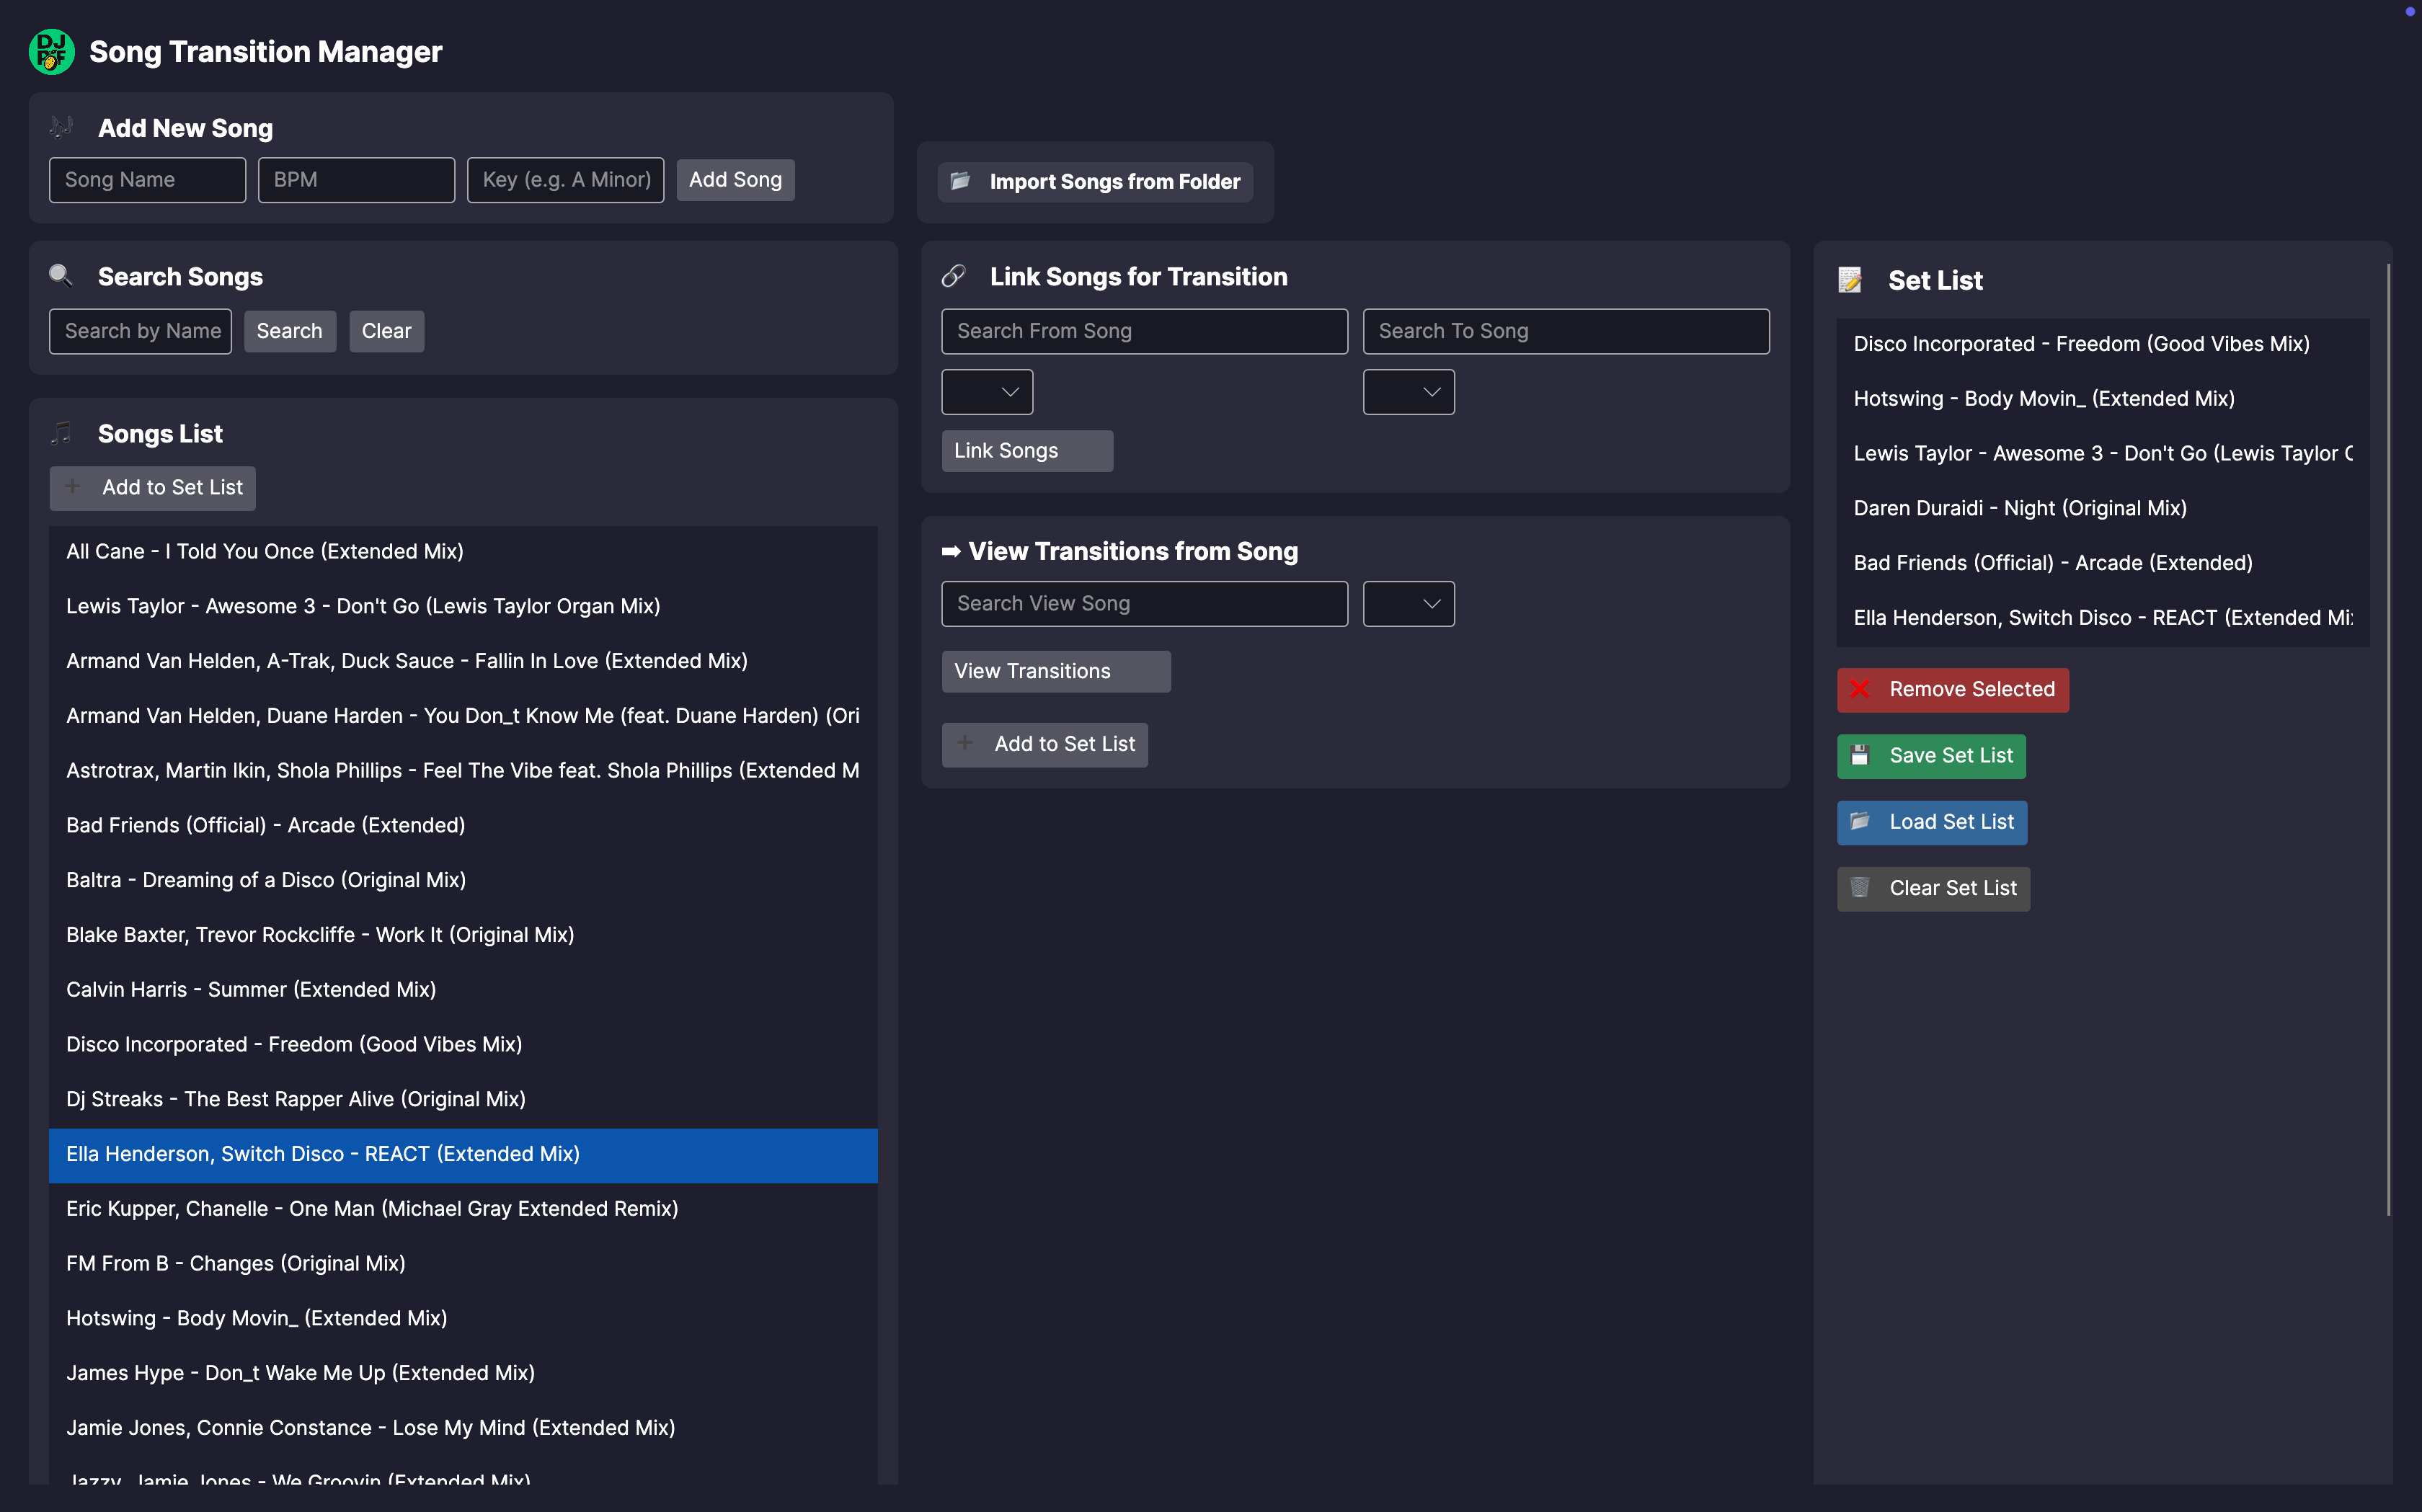Focus the BPM input field
This screenshot has width=2422, height=1512.
[356, 180]
